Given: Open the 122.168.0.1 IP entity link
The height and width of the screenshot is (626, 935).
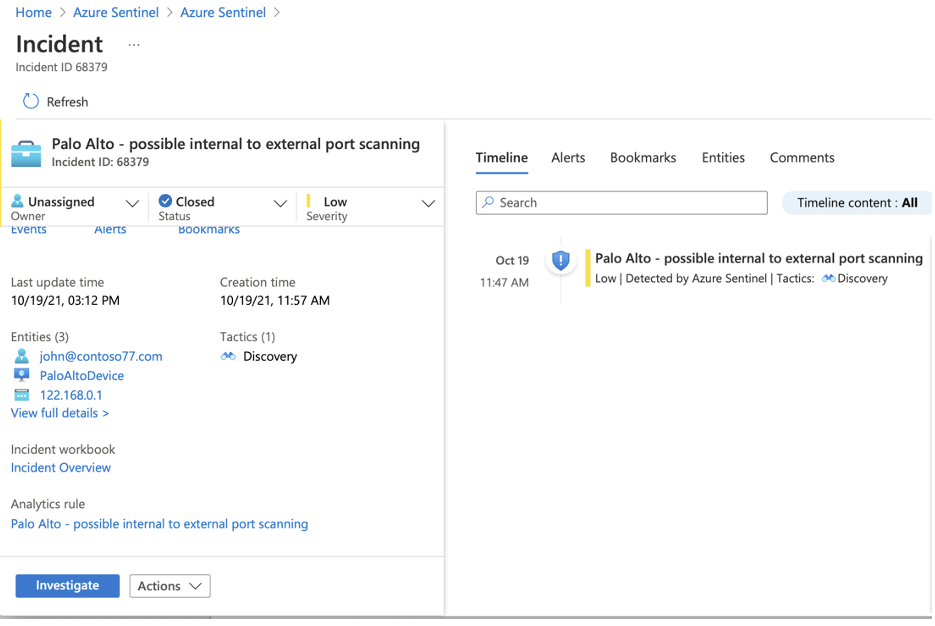Looking at the screenshot, I should (71, 395).
